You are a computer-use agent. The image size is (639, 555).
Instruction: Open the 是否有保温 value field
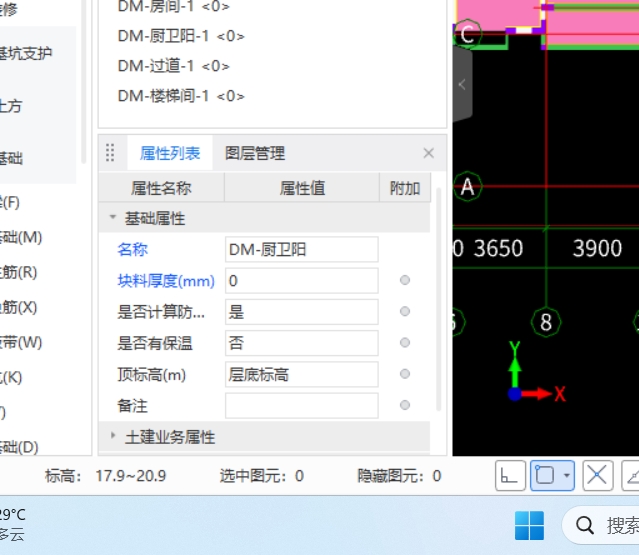pos(302,343)
